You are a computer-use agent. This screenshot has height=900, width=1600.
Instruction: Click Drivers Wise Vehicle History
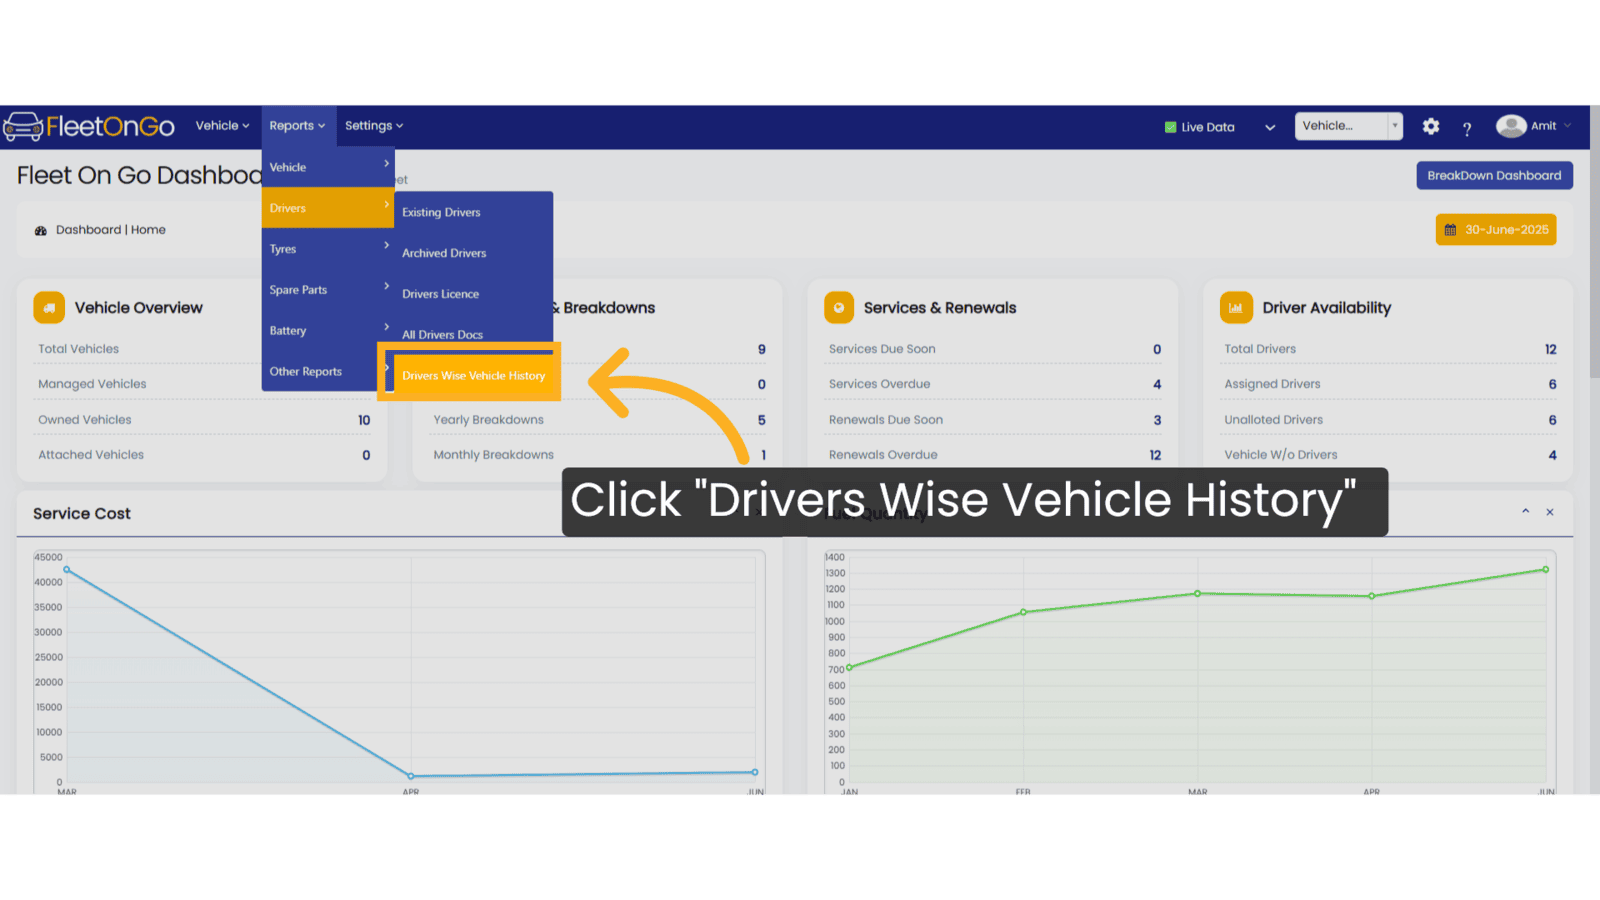pos(473,376)
